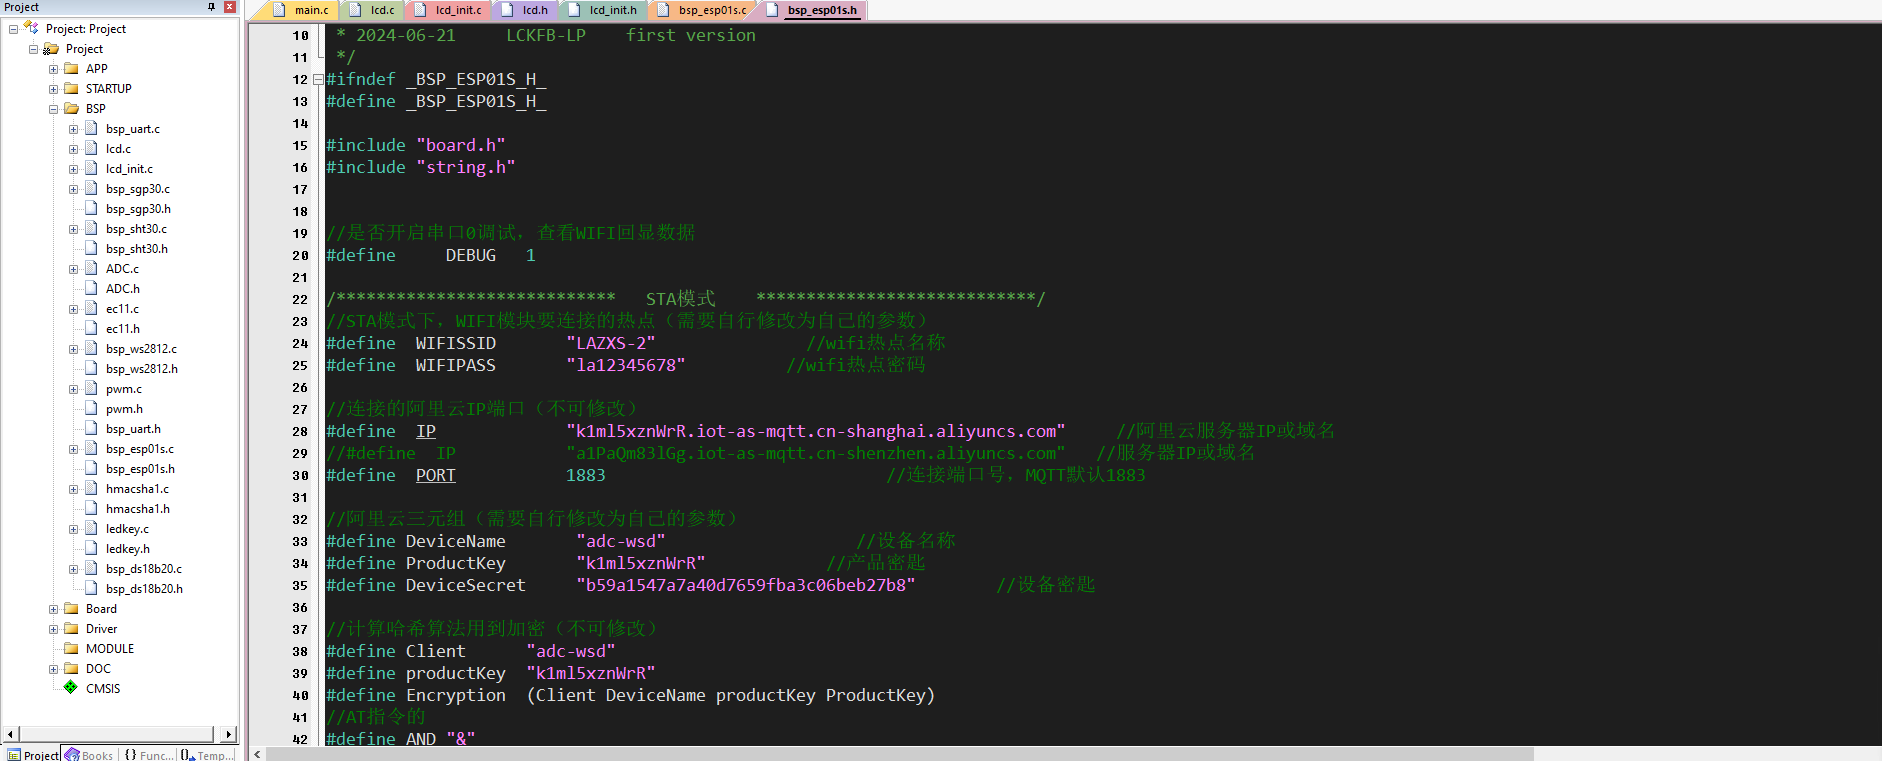Switch to the lcd.h editor tab
Viewport: 1882px width, 761px height.
tap(525, 10)
